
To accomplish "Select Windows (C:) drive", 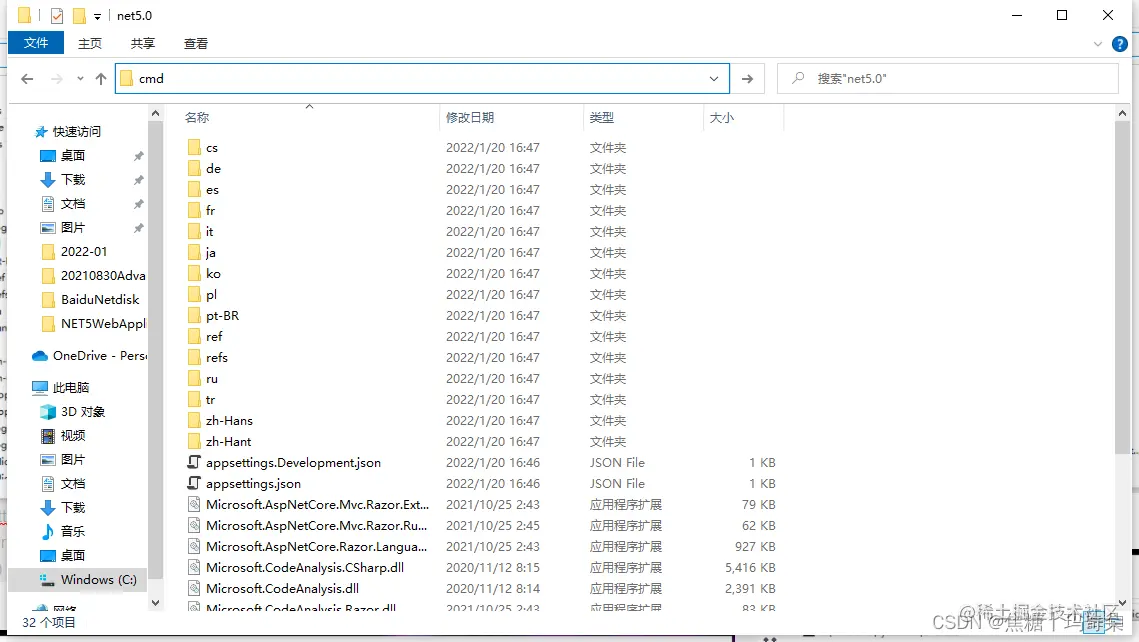I will [98, 579].
